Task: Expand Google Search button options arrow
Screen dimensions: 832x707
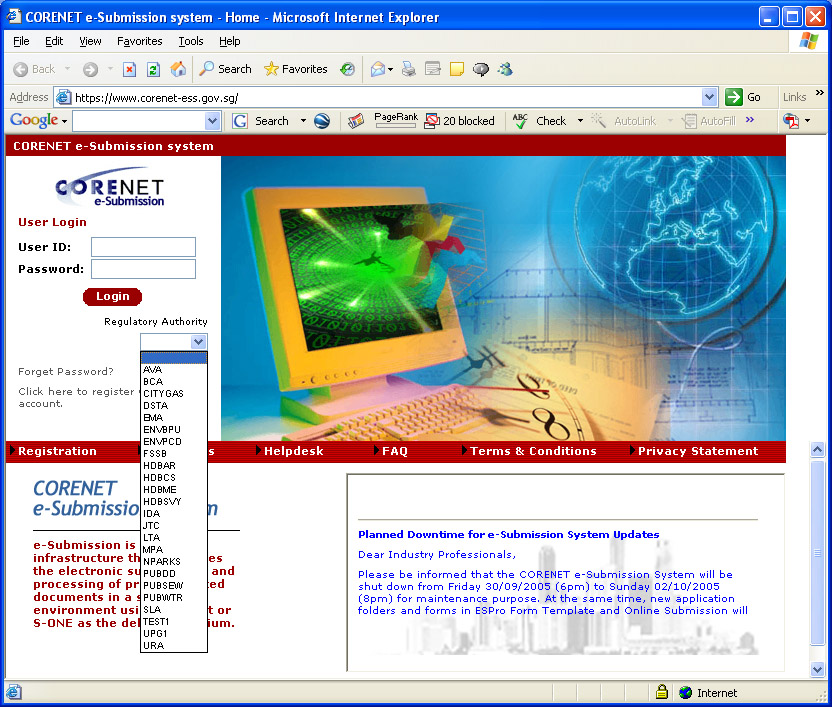Action: 304,121
